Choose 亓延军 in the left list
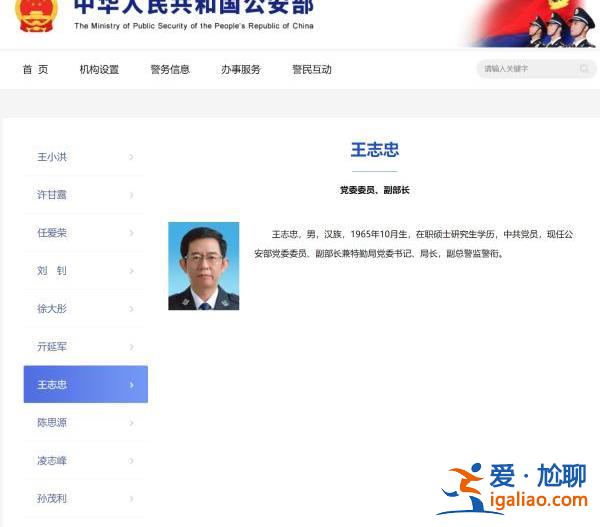 pos(52,347)
